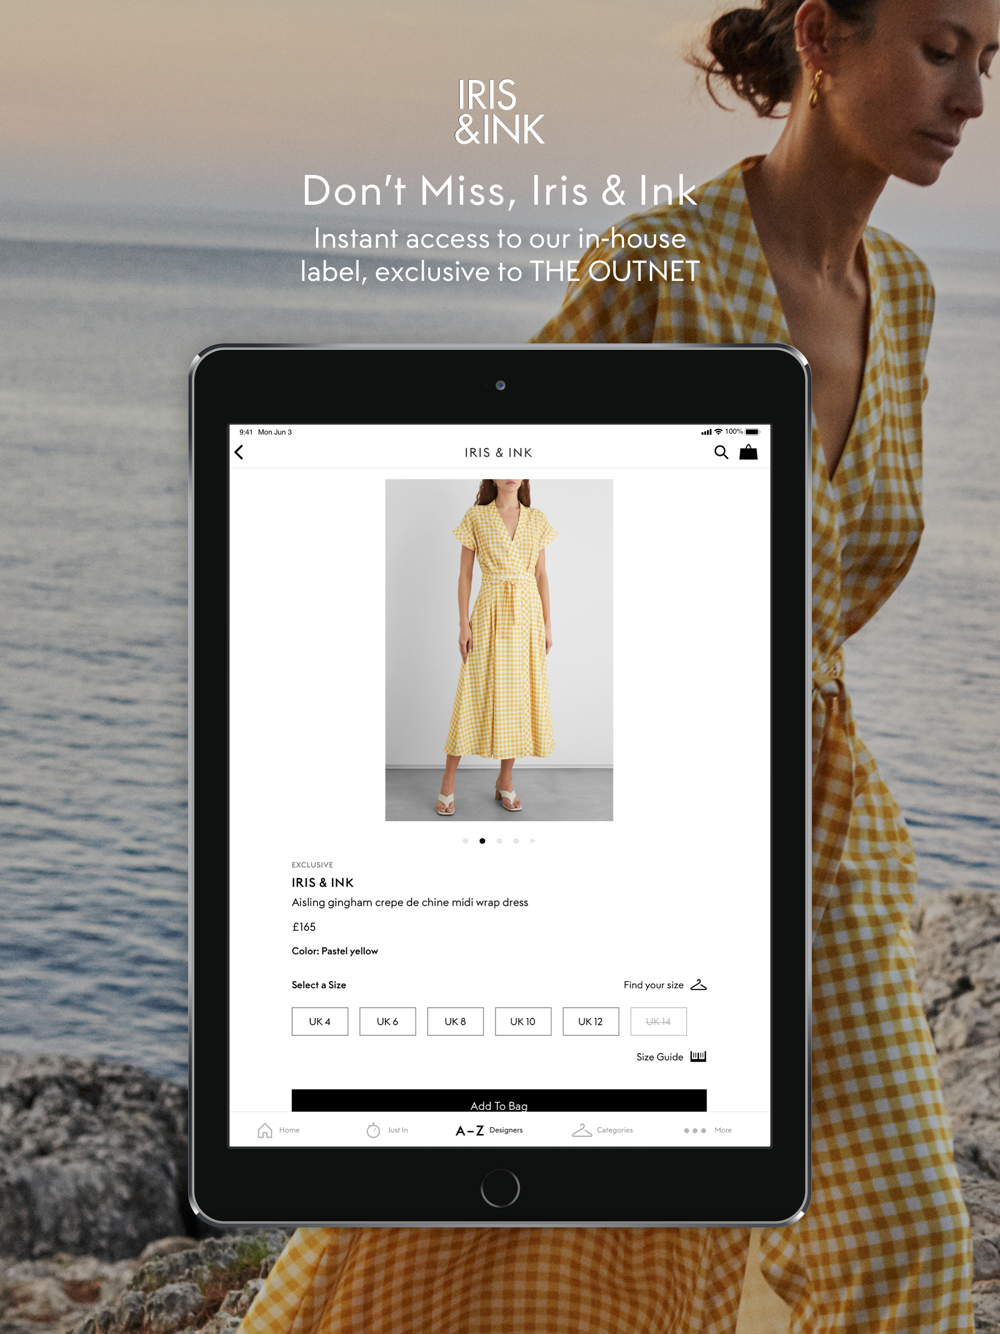This screenshot has height=1334, width=1000.
Task: Select unavailable size UK 14
Action: 659,1021
